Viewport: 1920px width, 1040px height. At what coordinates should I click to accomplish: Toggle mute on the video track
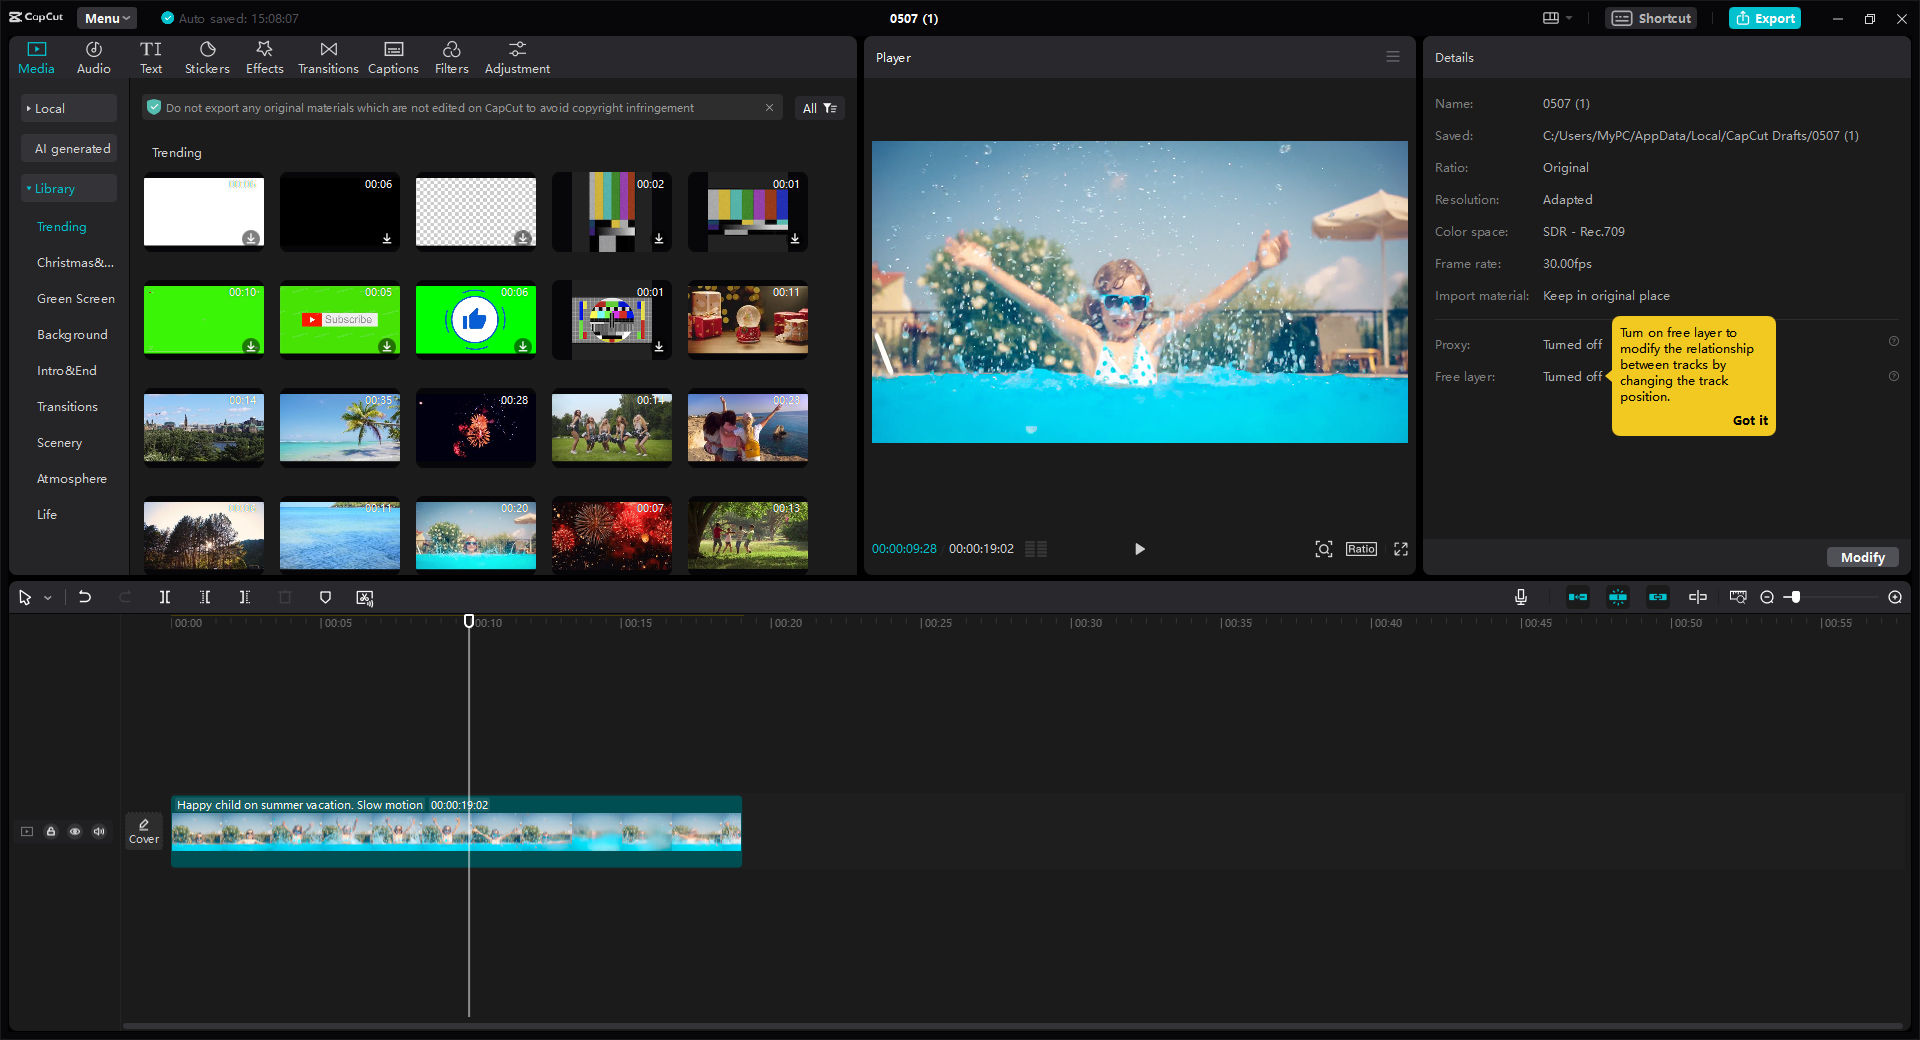(x=98, y=831)
